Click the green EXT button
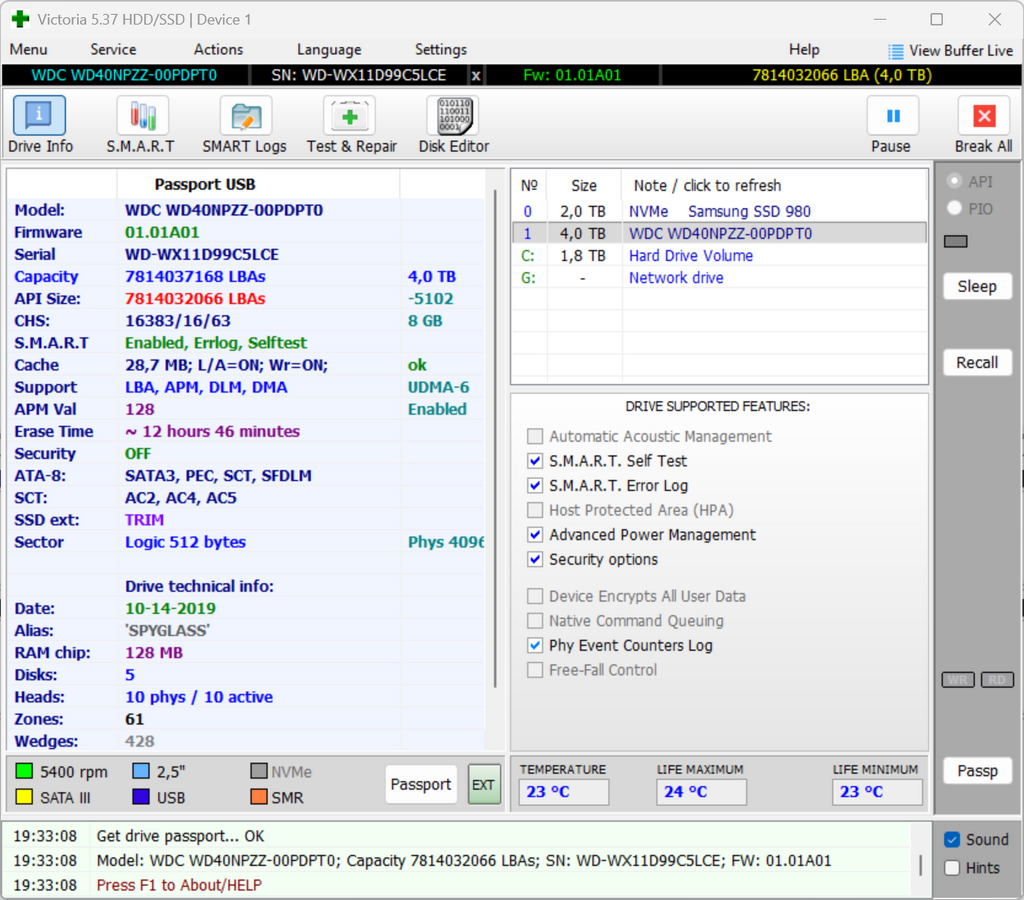The width and height of the screenshot is (1024, 900). pos(484,784)
